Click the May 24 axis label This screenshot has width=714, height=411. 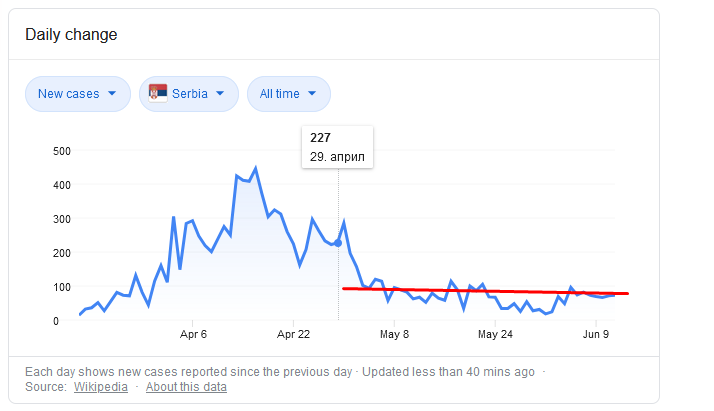pos(495,335)
